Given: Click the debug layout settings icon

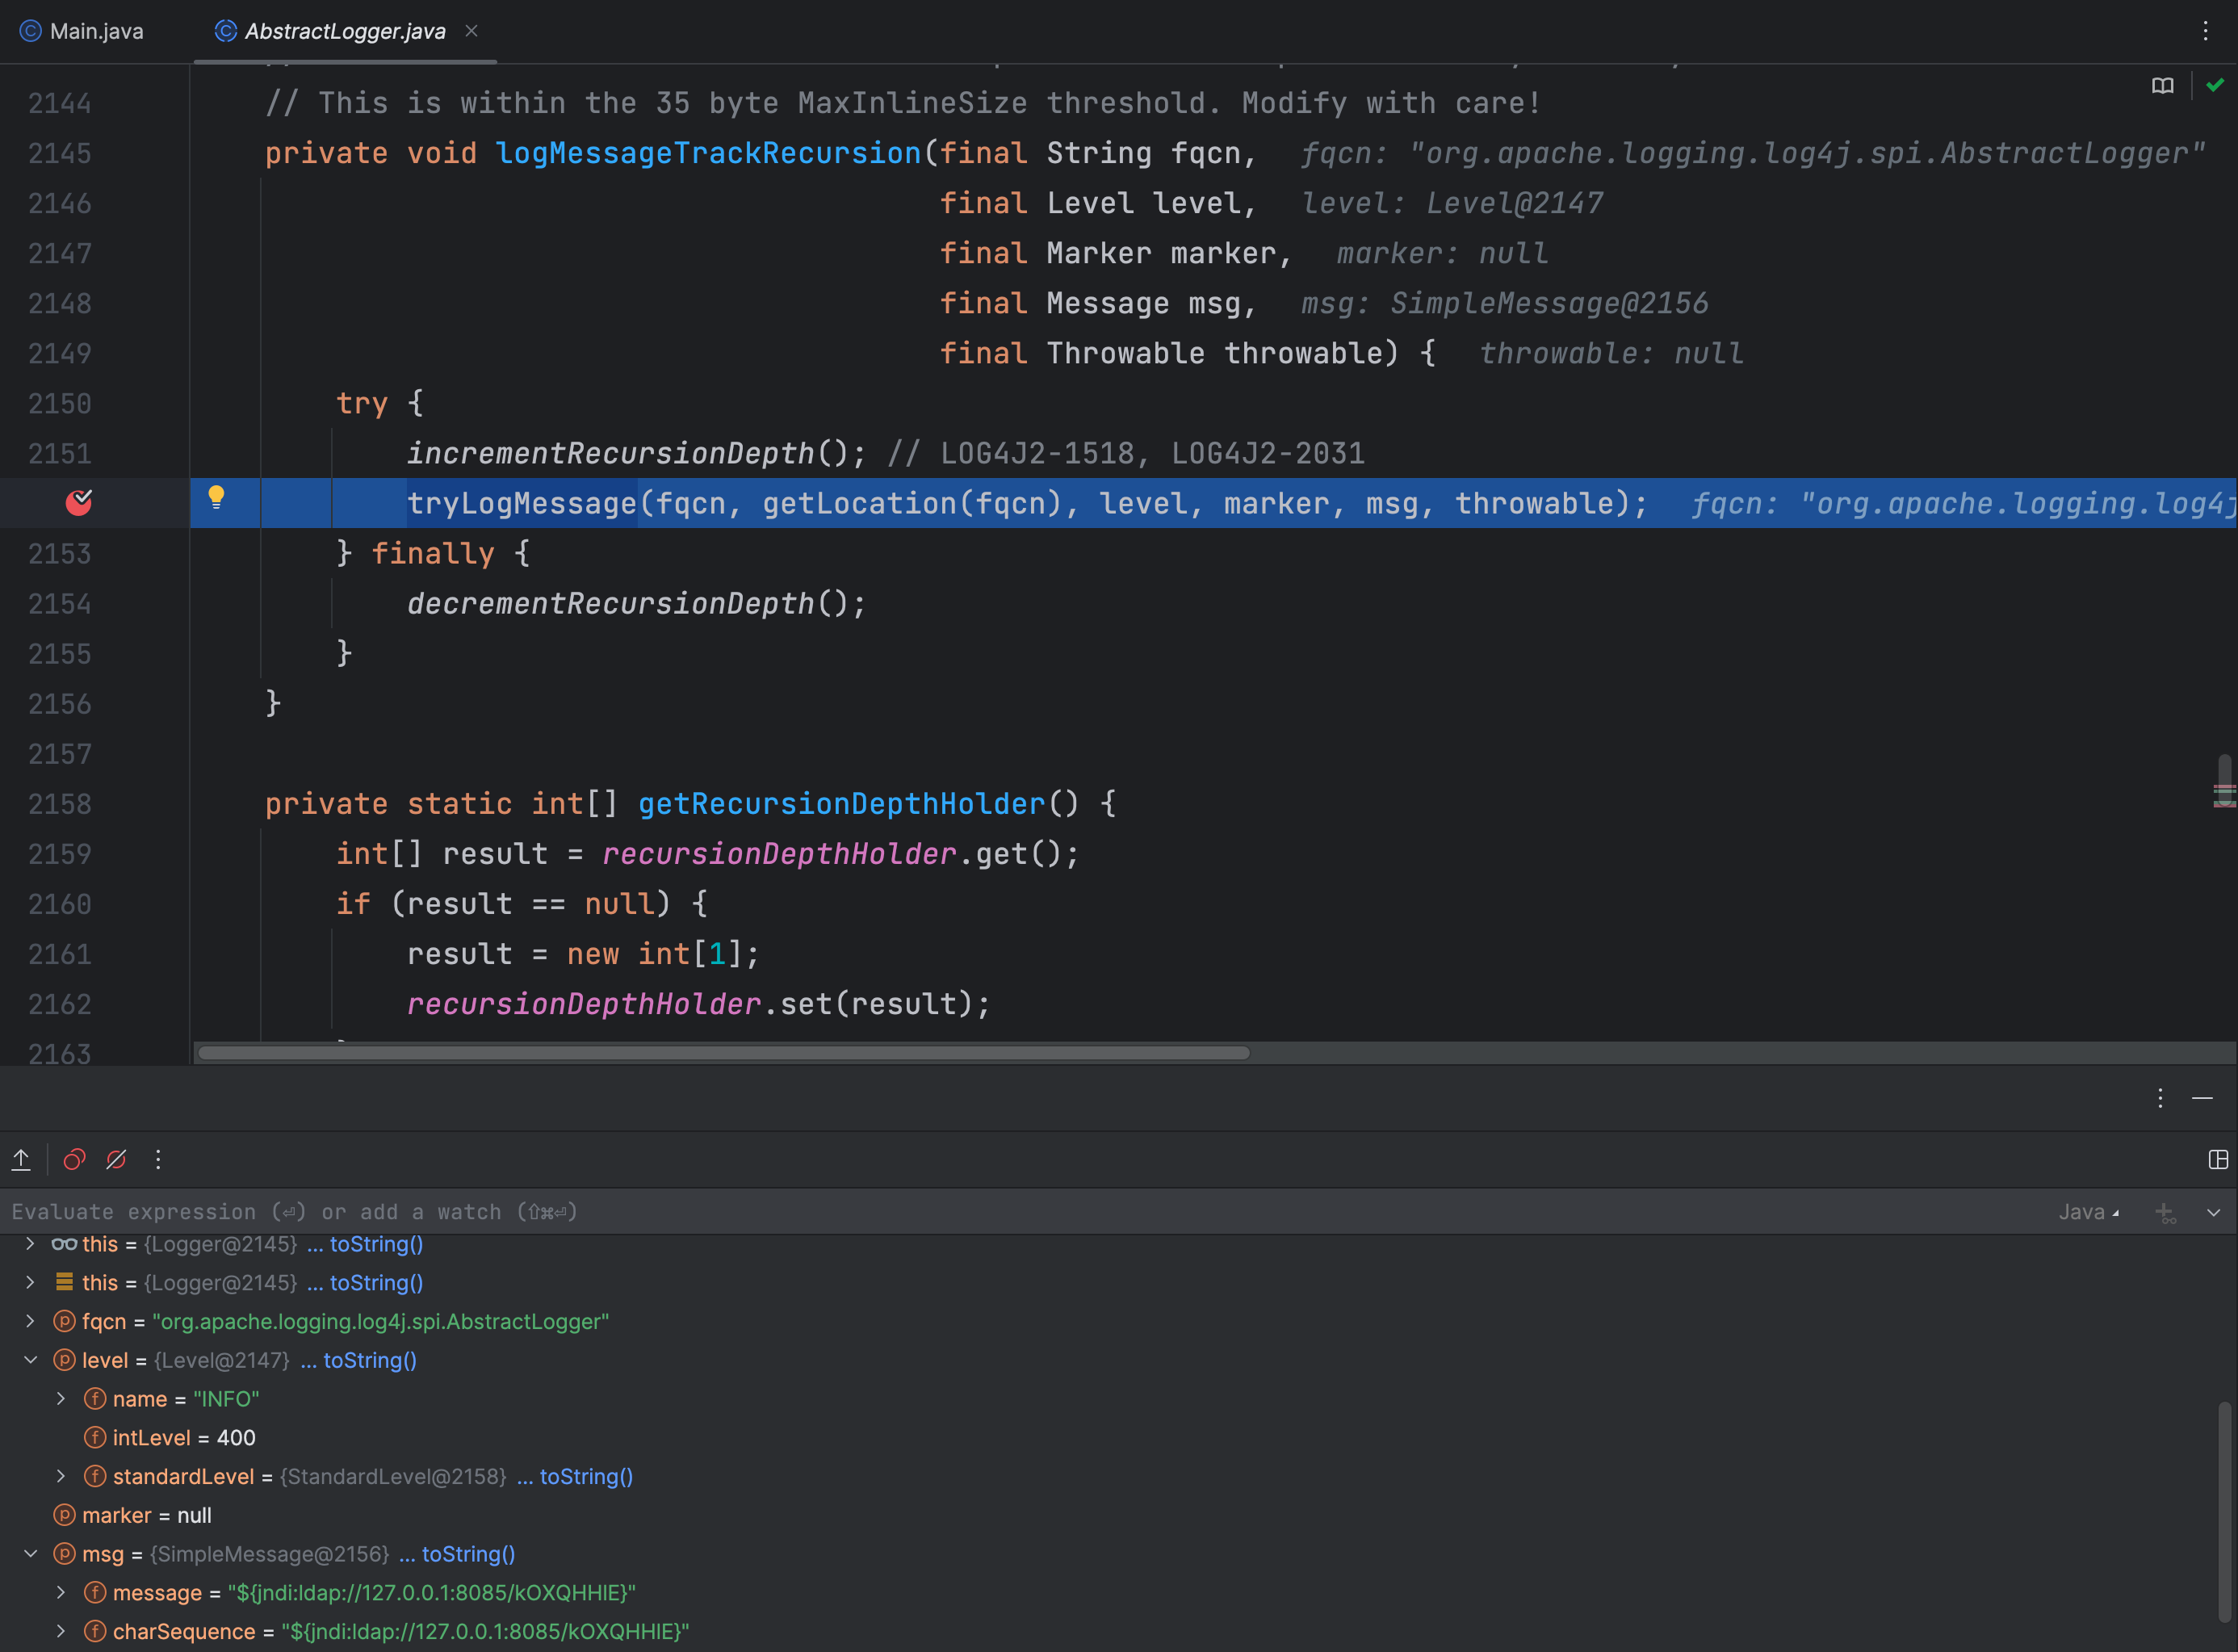Looking at the screenshot, I should (x=2218, y=1159).
